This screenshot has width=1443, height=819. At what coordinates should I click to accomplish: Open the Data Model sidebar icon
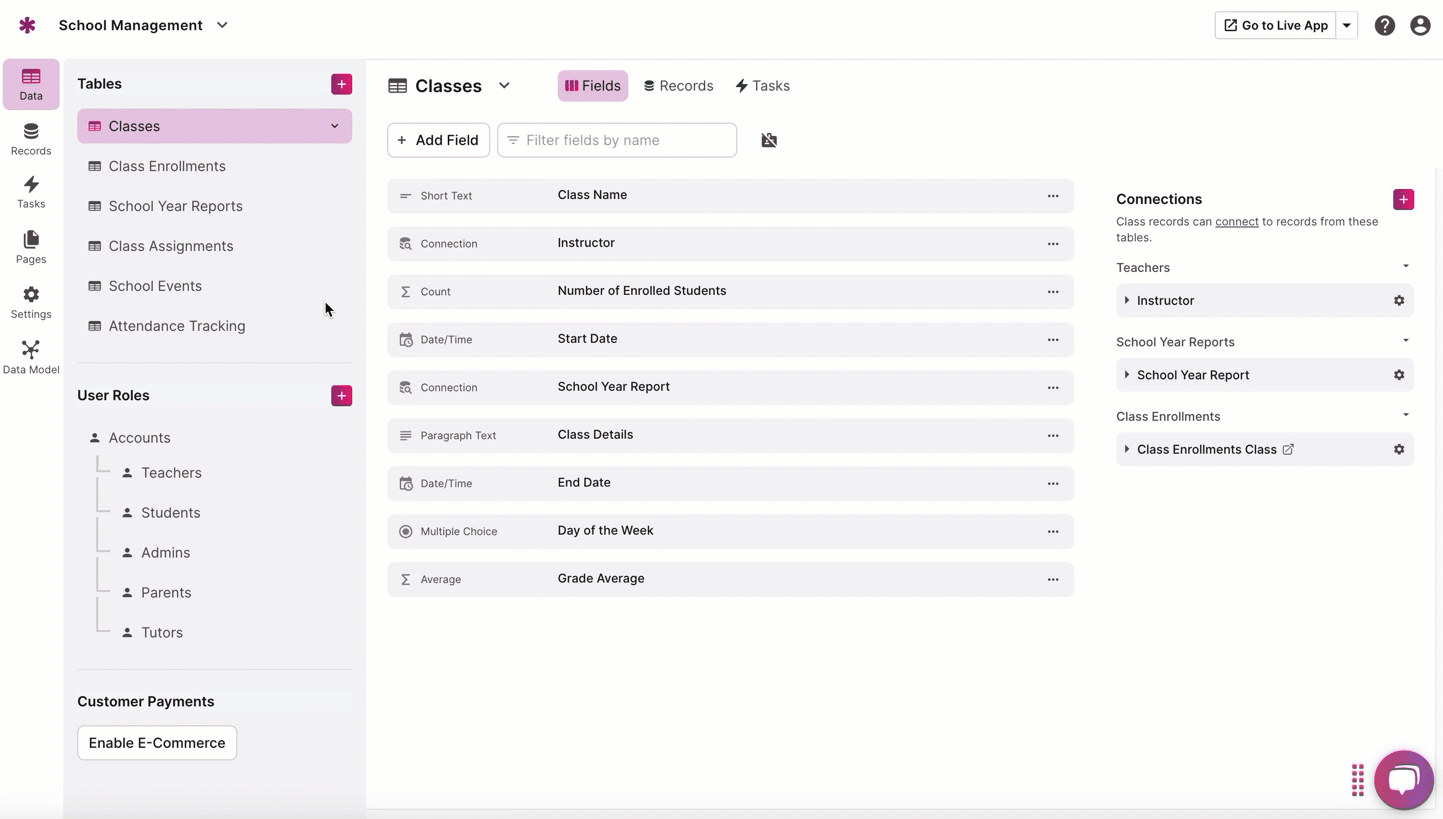click(x=31, y=357)
